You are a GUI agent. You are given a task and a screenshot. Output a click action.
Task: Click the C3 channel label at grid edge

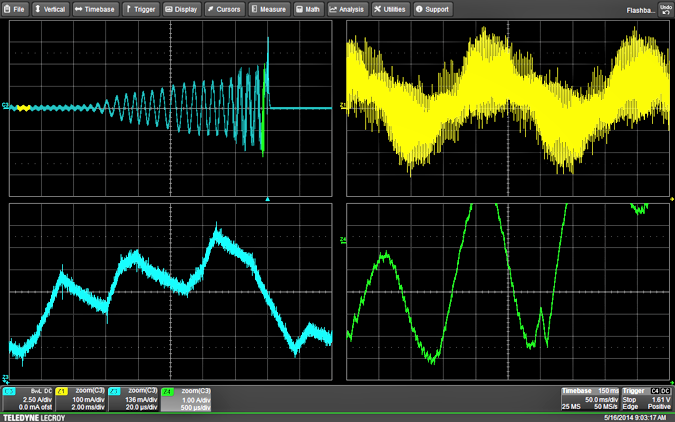click(x=5, y=105)
